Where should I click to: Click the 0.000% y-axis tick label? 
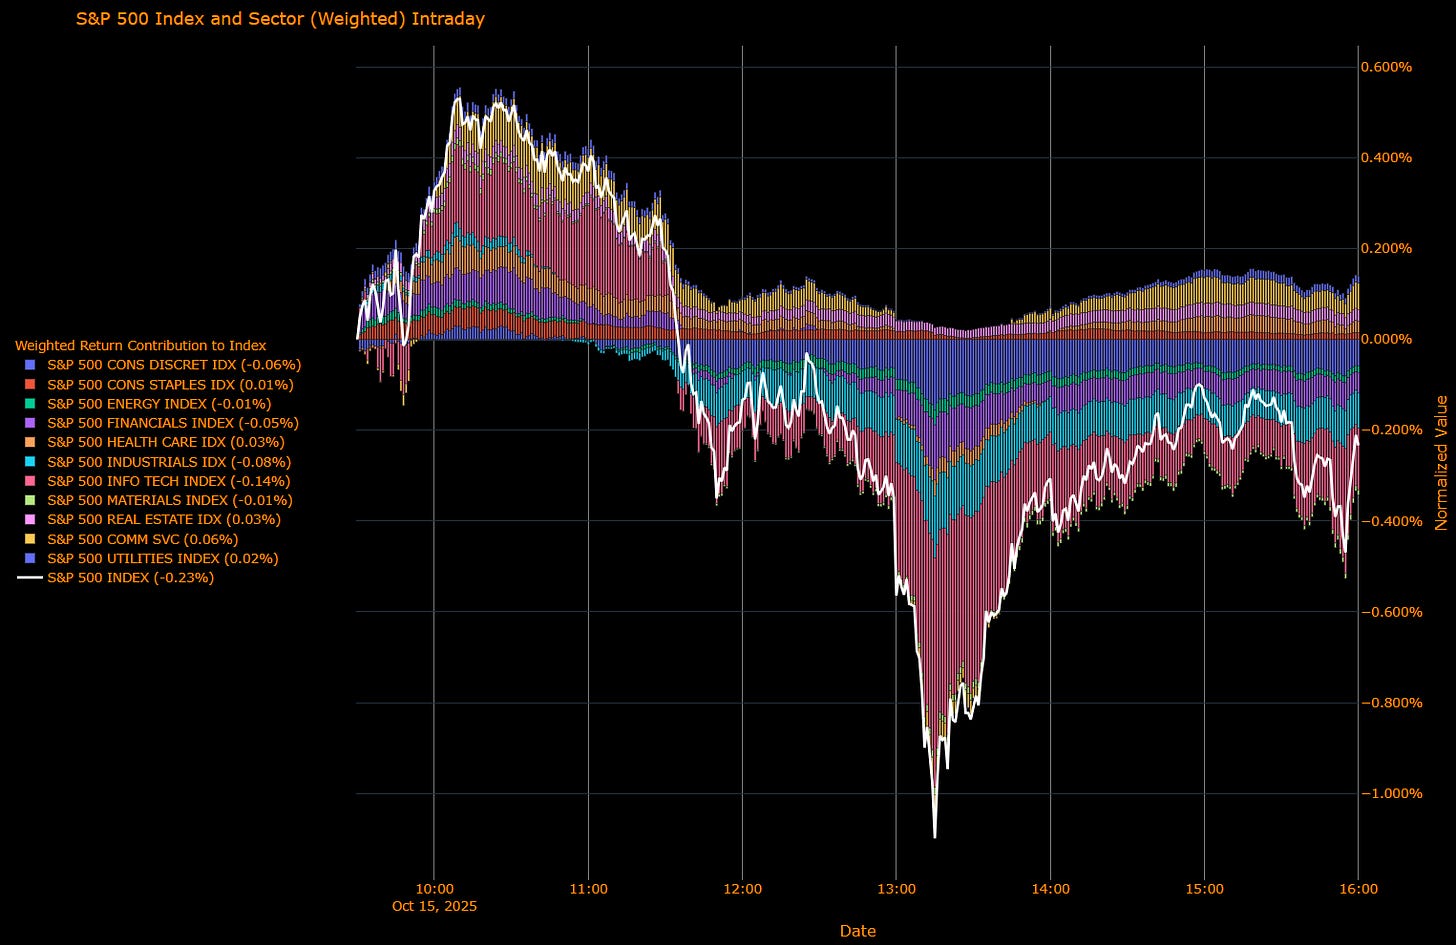(x=1386, y=339)
